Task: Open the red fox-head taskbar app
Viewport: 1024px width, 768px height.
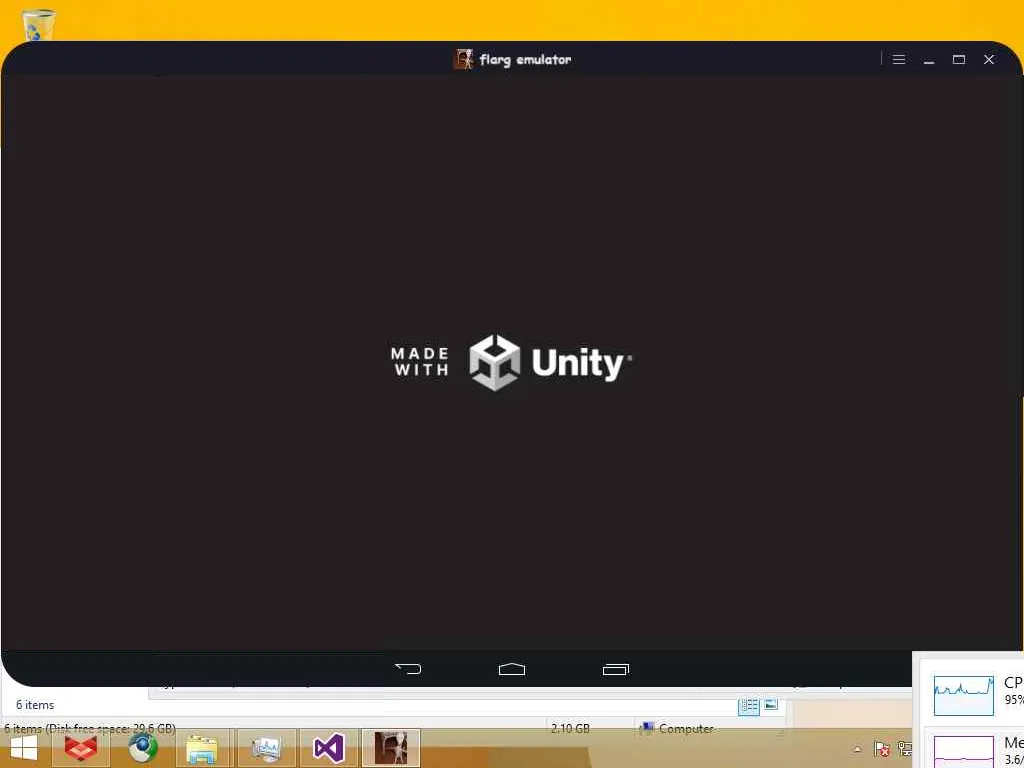Action: [x=80, y=748]
